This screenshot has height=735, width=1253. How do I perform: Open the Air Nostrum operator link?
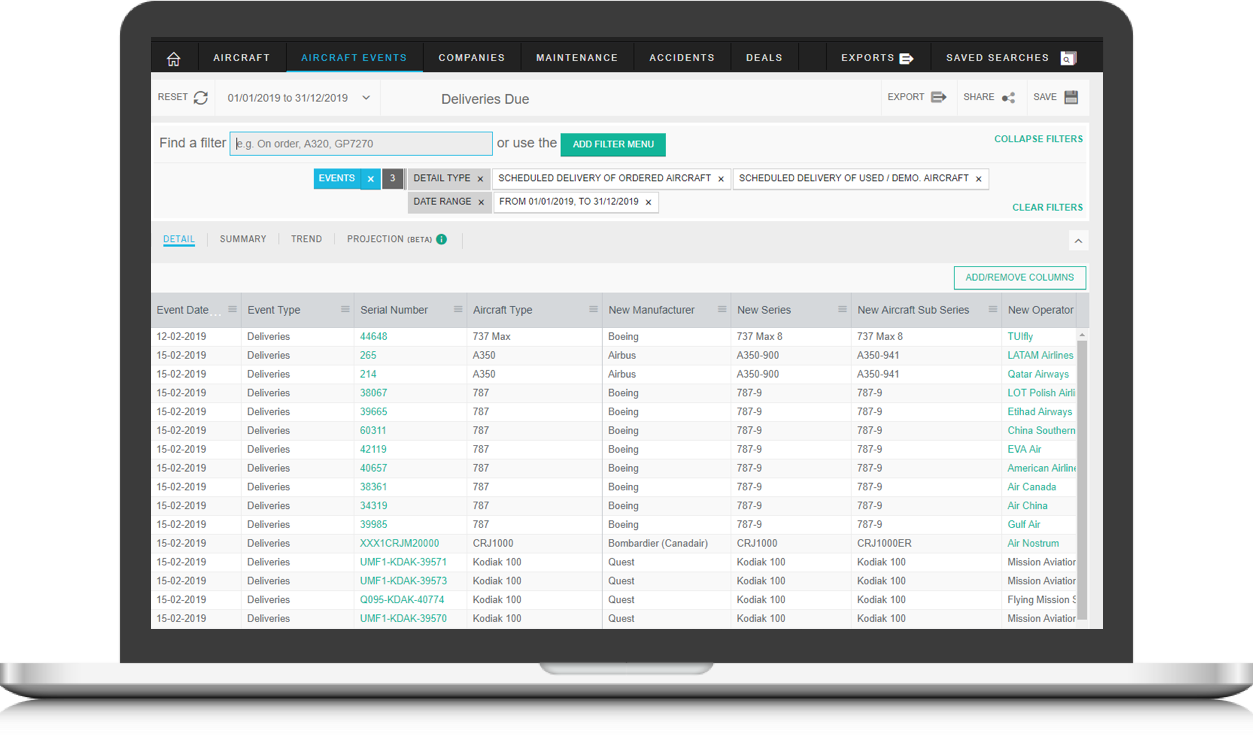point(1034,543)
